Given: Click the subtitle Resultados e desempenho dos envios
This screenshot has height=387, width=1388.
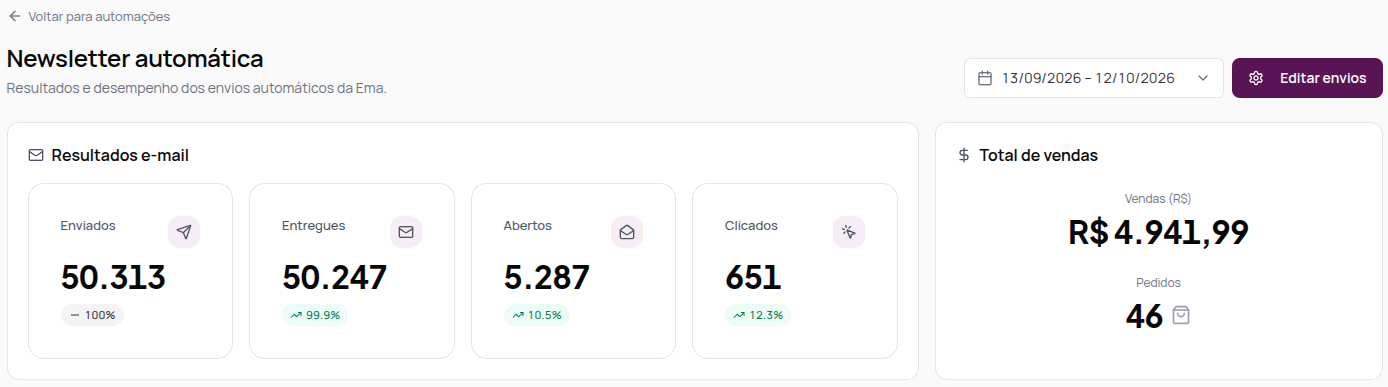Looking at the screenshot, I should click(197, 88).
